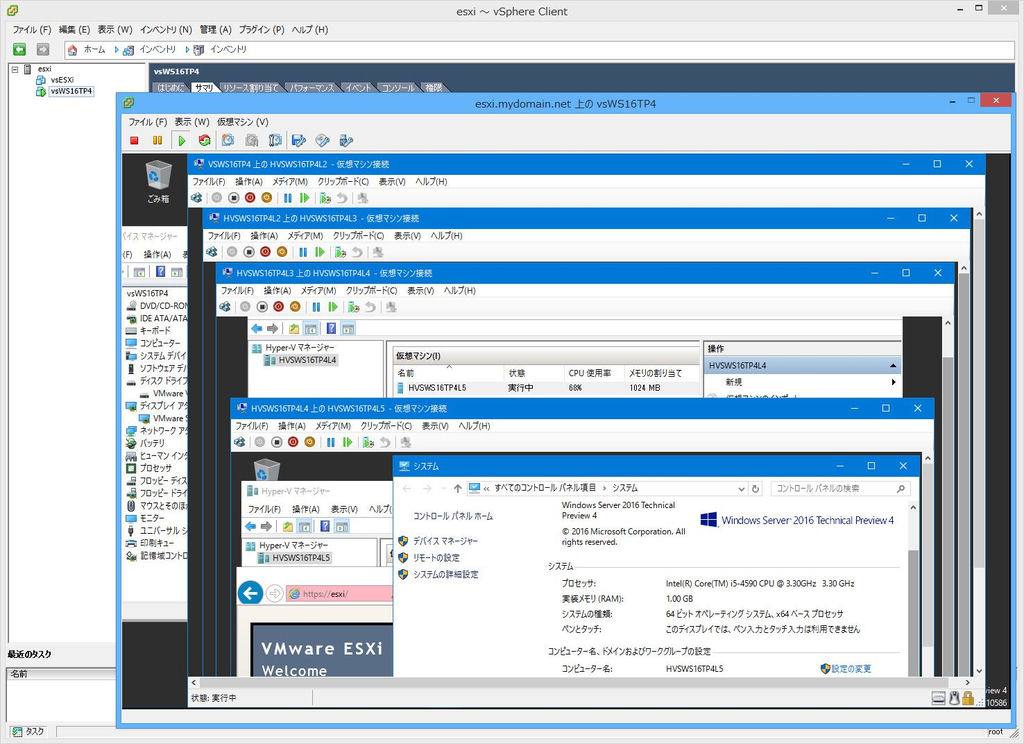Click the lock icon in the connection status bar
This screenshot has width=1024, height=744.
(x=968, y=698)
